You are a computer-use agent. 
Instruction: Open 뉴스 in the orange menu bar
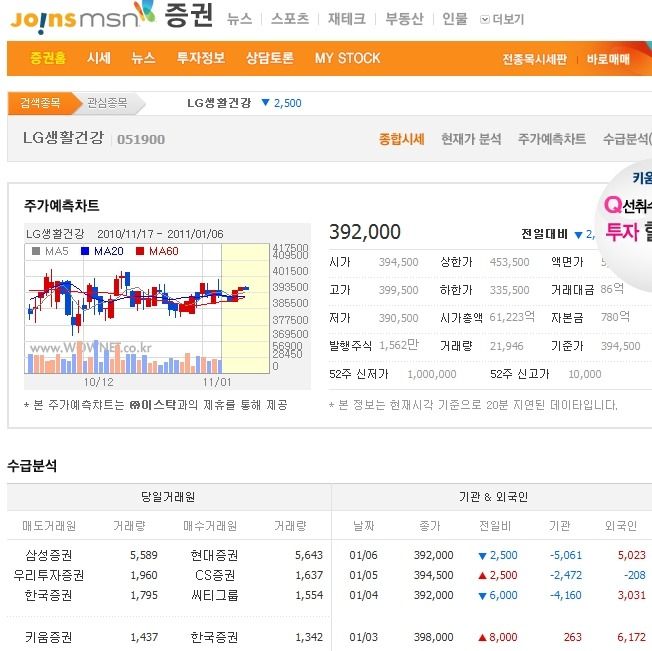click(x=143, y=58)
